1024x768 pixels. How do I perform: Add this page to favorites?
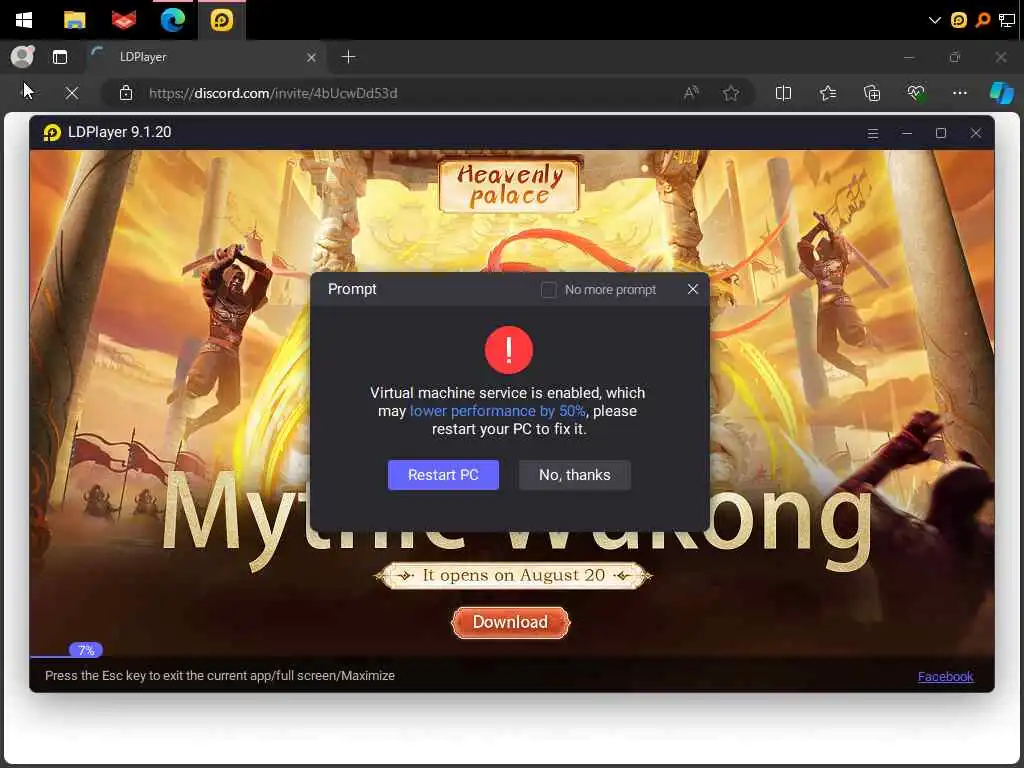tap(731, 93)
